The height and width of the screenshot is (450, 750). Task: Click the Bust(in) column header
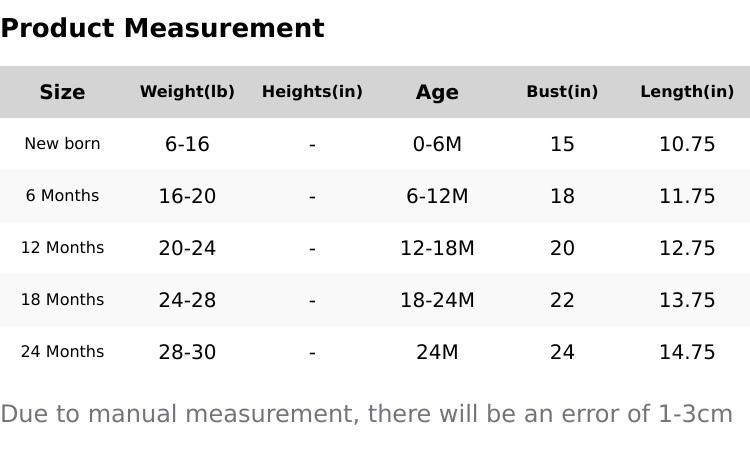point(562,92)
